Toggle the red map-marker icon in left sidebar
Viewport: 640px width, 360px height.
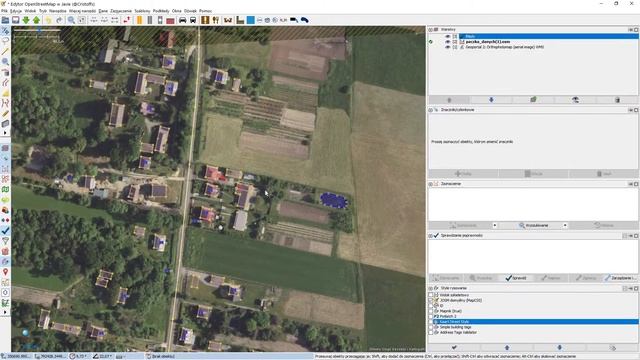[x=5, y=272]
